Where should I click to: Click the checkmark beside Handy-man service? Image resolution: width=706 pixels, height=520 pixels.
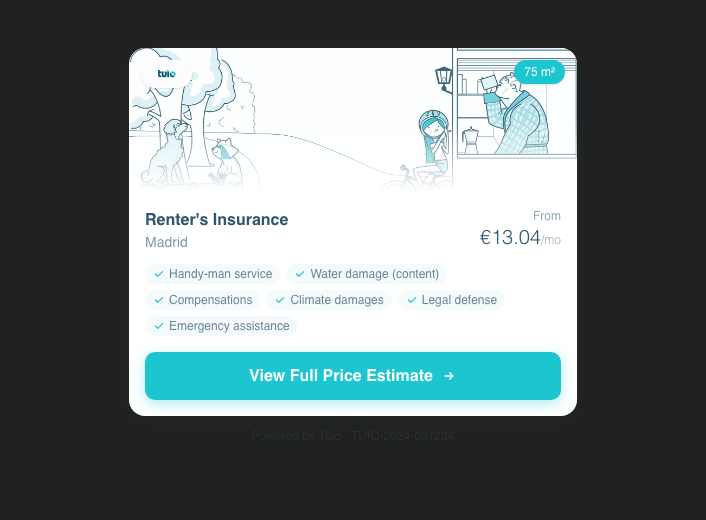point(159,274)
